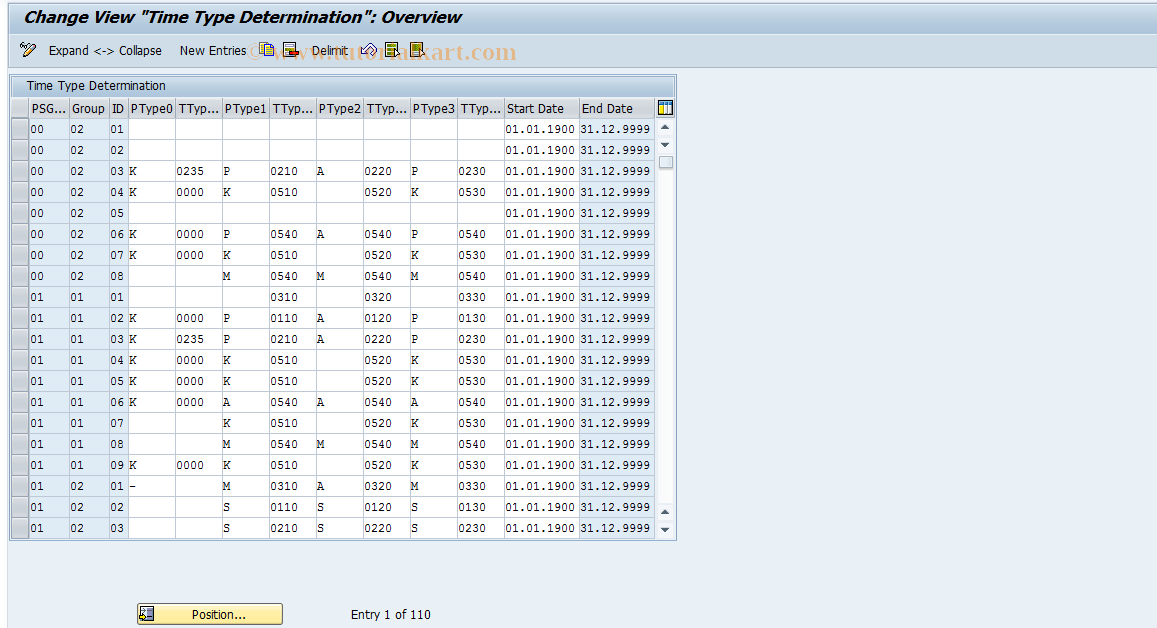Click the vertical scrollbar thumb
Image resolution: width=1157 pixels, height=628 pixels.
(x=666, y=162)
